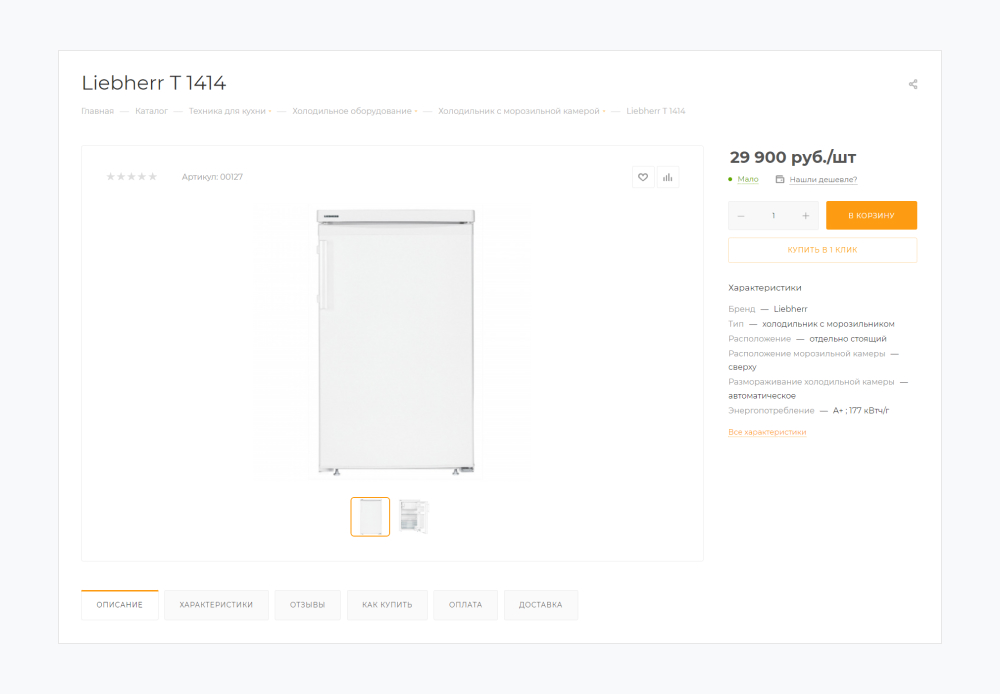1000x694 pixels.
Task: Decrease quantity with the minus button
Action: coord(741,216)
